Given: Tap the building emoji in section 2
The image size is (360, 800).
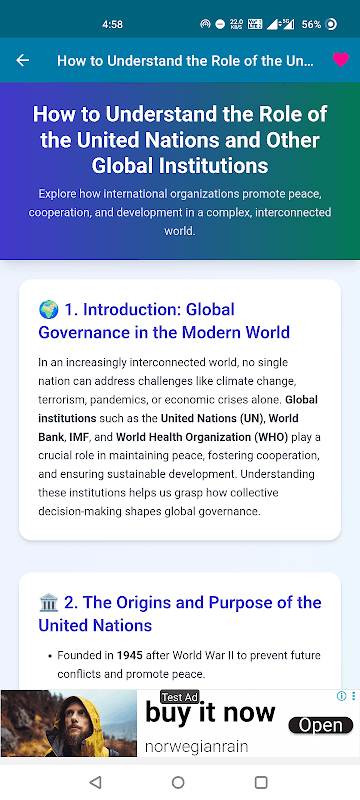Looking at the screenshot, I should click(48, 603).
